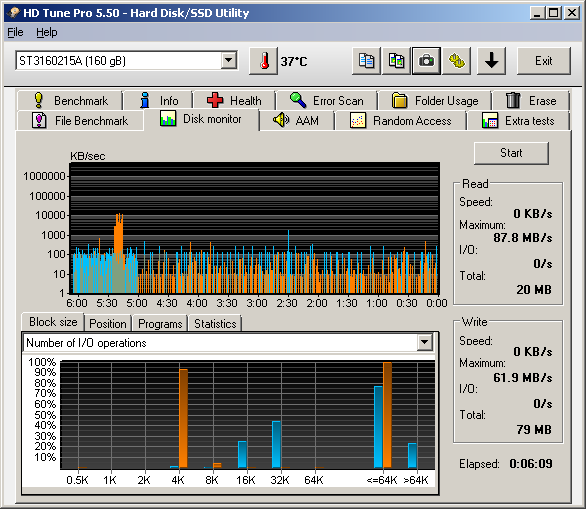Viewport: 586px width, 509px height.
Task: Click the down arrow minimize-to-tray icon
Action: click(491, 61)
